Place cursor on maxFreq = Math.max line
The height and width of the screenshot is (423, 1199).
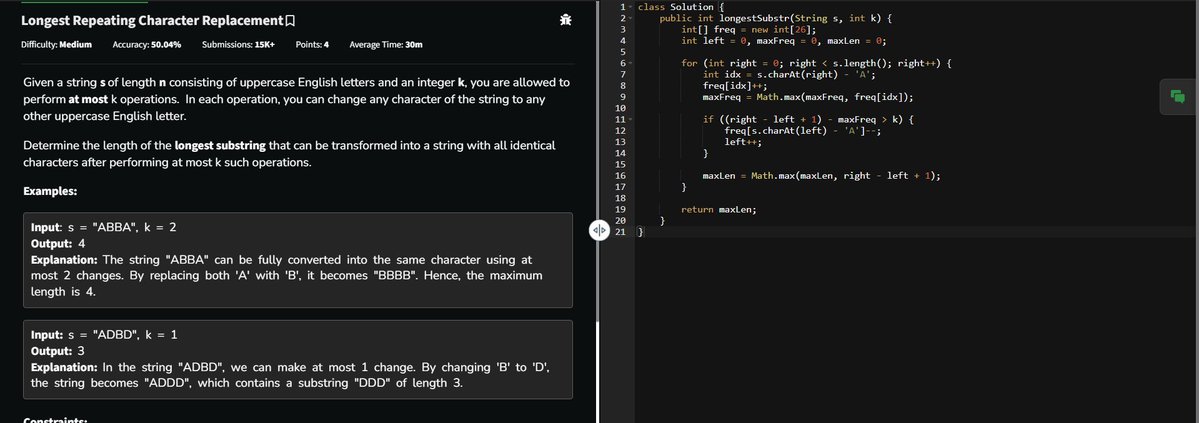(x=808, y=97)
